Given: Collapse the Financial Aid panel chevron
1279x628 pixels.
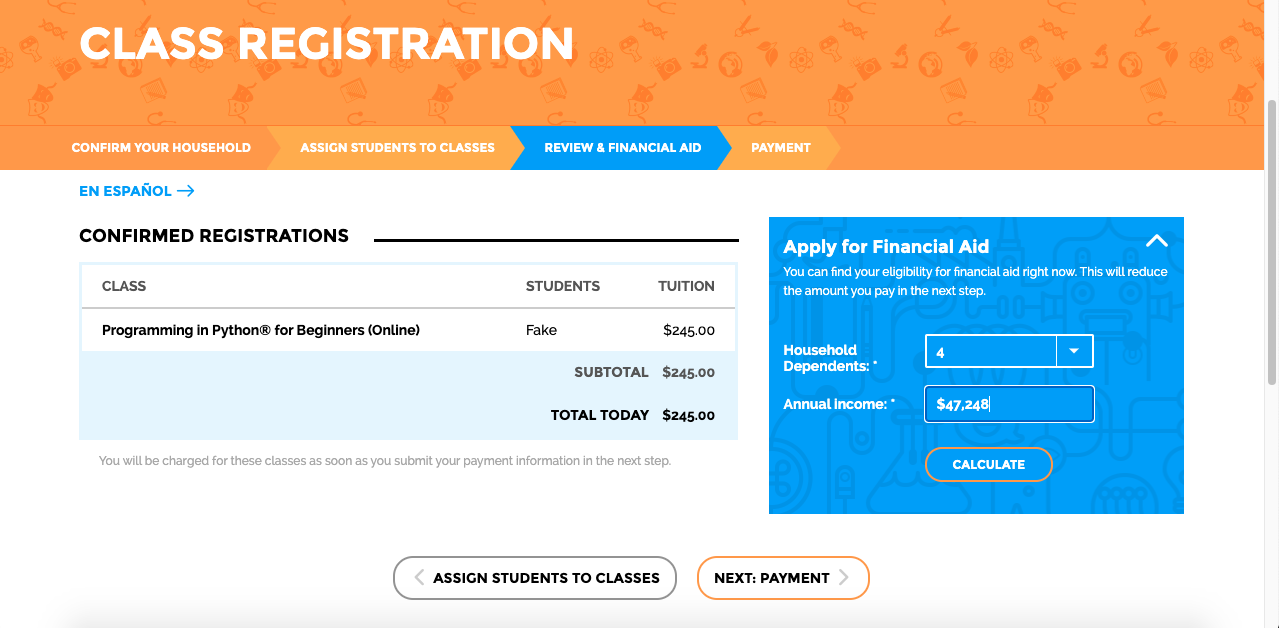Looking at the screenshot, I should pyautogui.click(x=1156, y=241).
